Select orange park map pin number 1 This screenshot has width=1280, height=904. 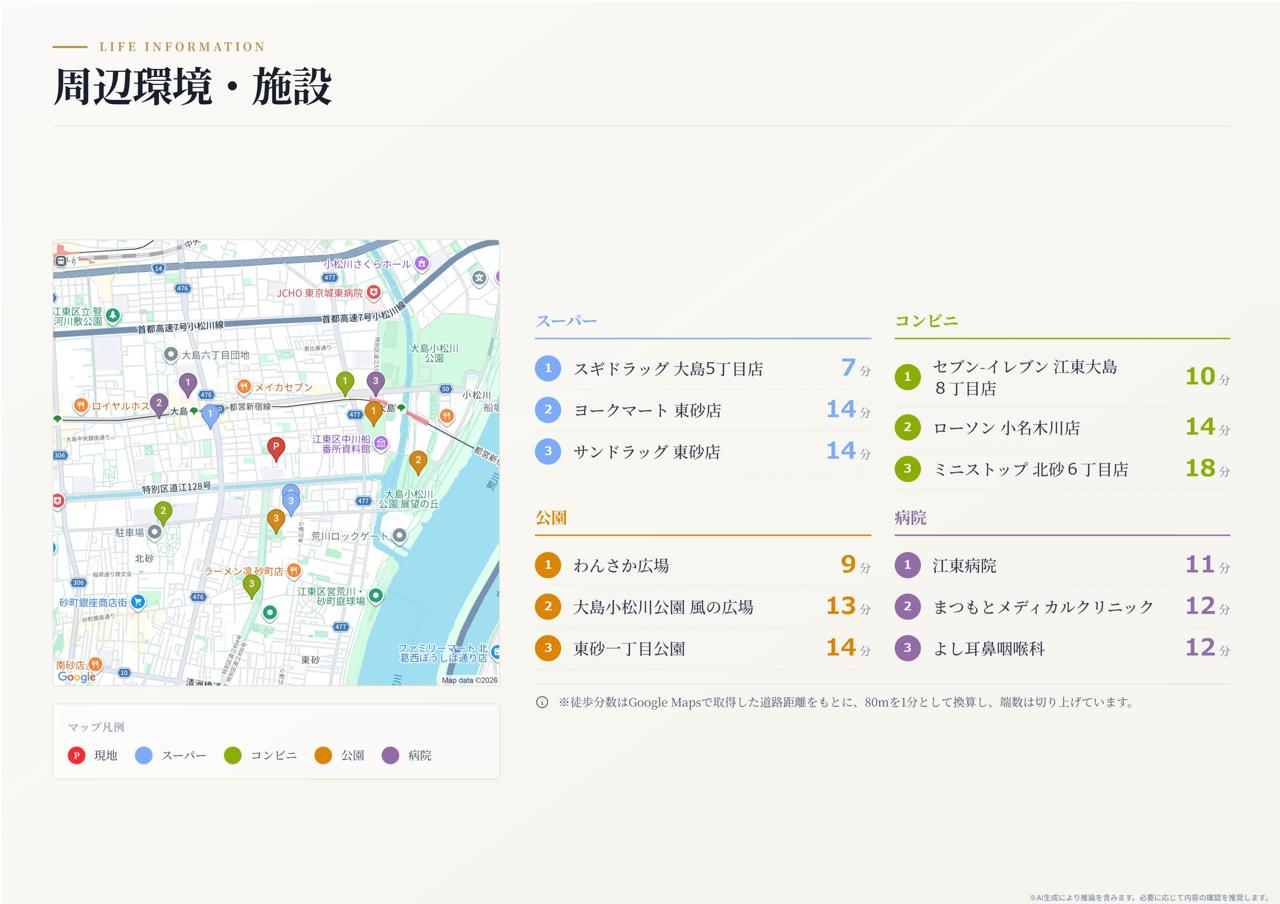[373, 412]
